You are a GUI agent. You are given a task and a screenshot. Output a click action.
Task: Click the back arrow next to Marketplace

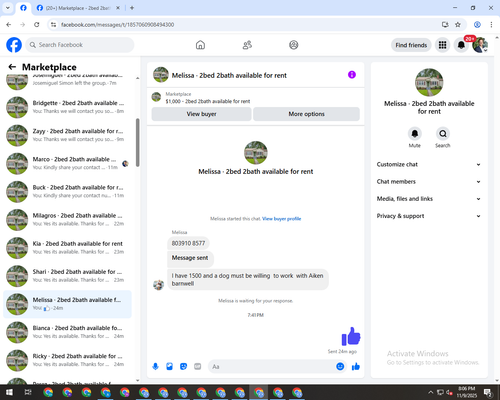[x=12, y=67]
